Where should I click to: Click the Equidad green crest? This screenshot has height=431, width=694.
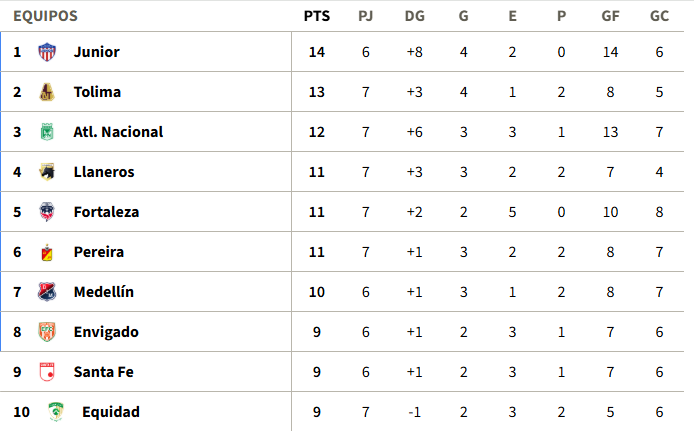pos(56,412)
